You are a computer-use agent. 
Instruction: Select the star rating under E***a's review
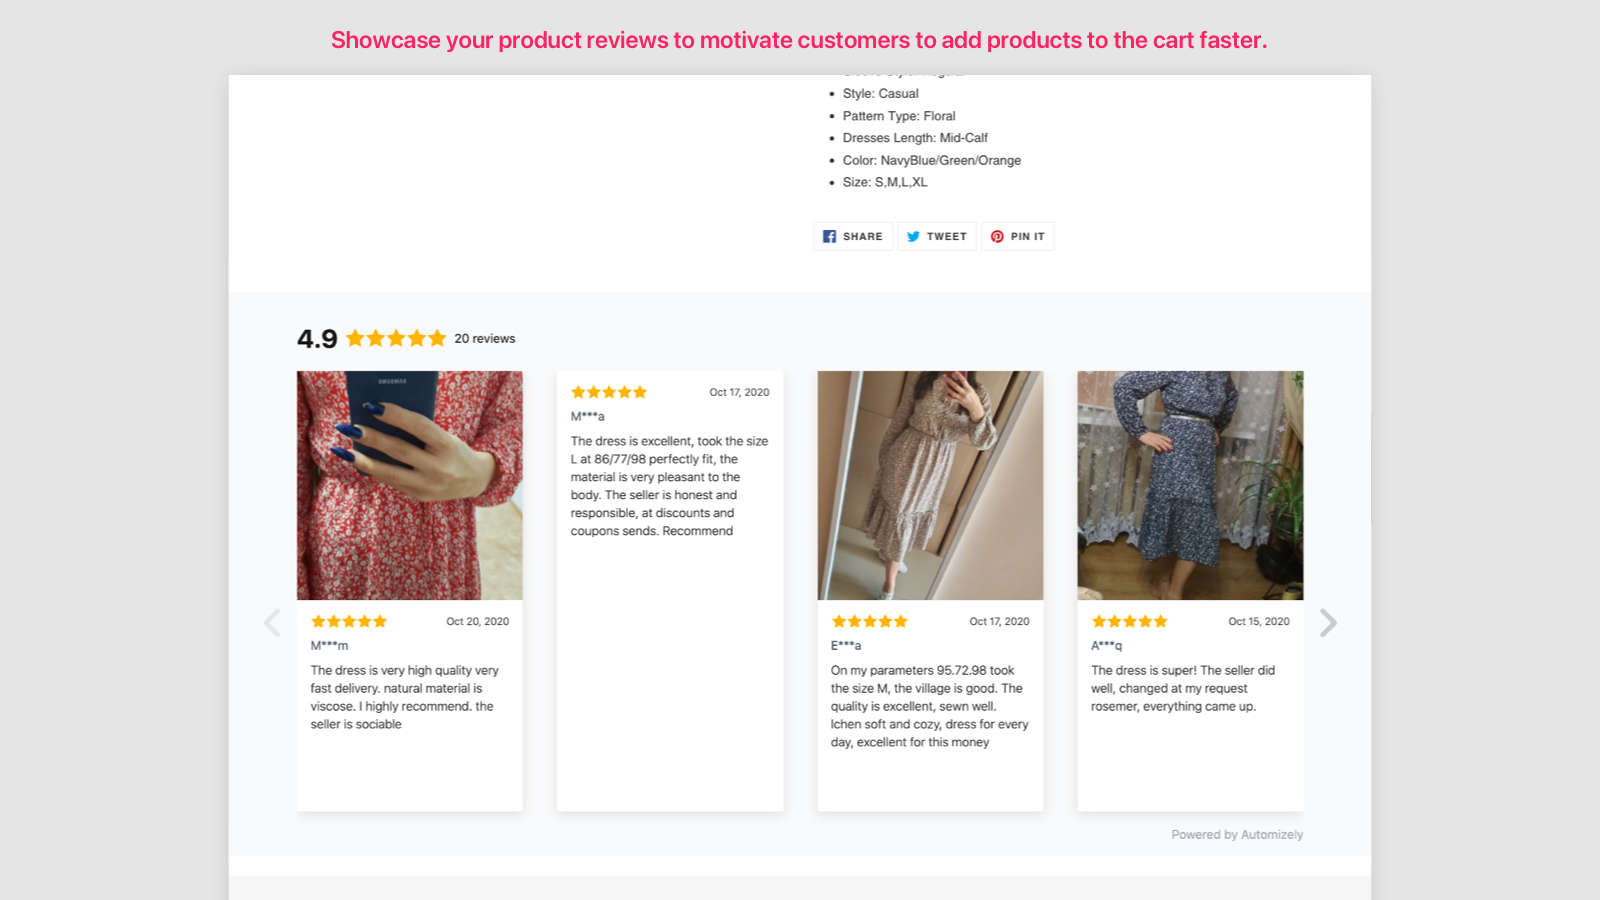tap(869, 620)
